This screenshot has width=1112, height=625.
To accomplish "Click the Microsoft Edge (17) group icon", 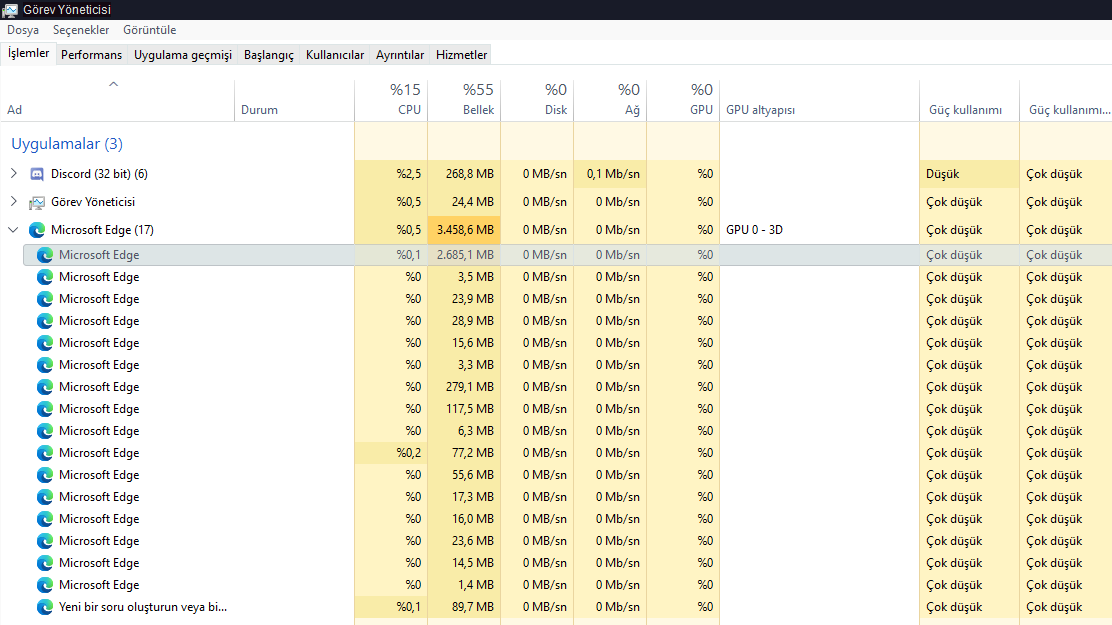I will coord(37,230).
